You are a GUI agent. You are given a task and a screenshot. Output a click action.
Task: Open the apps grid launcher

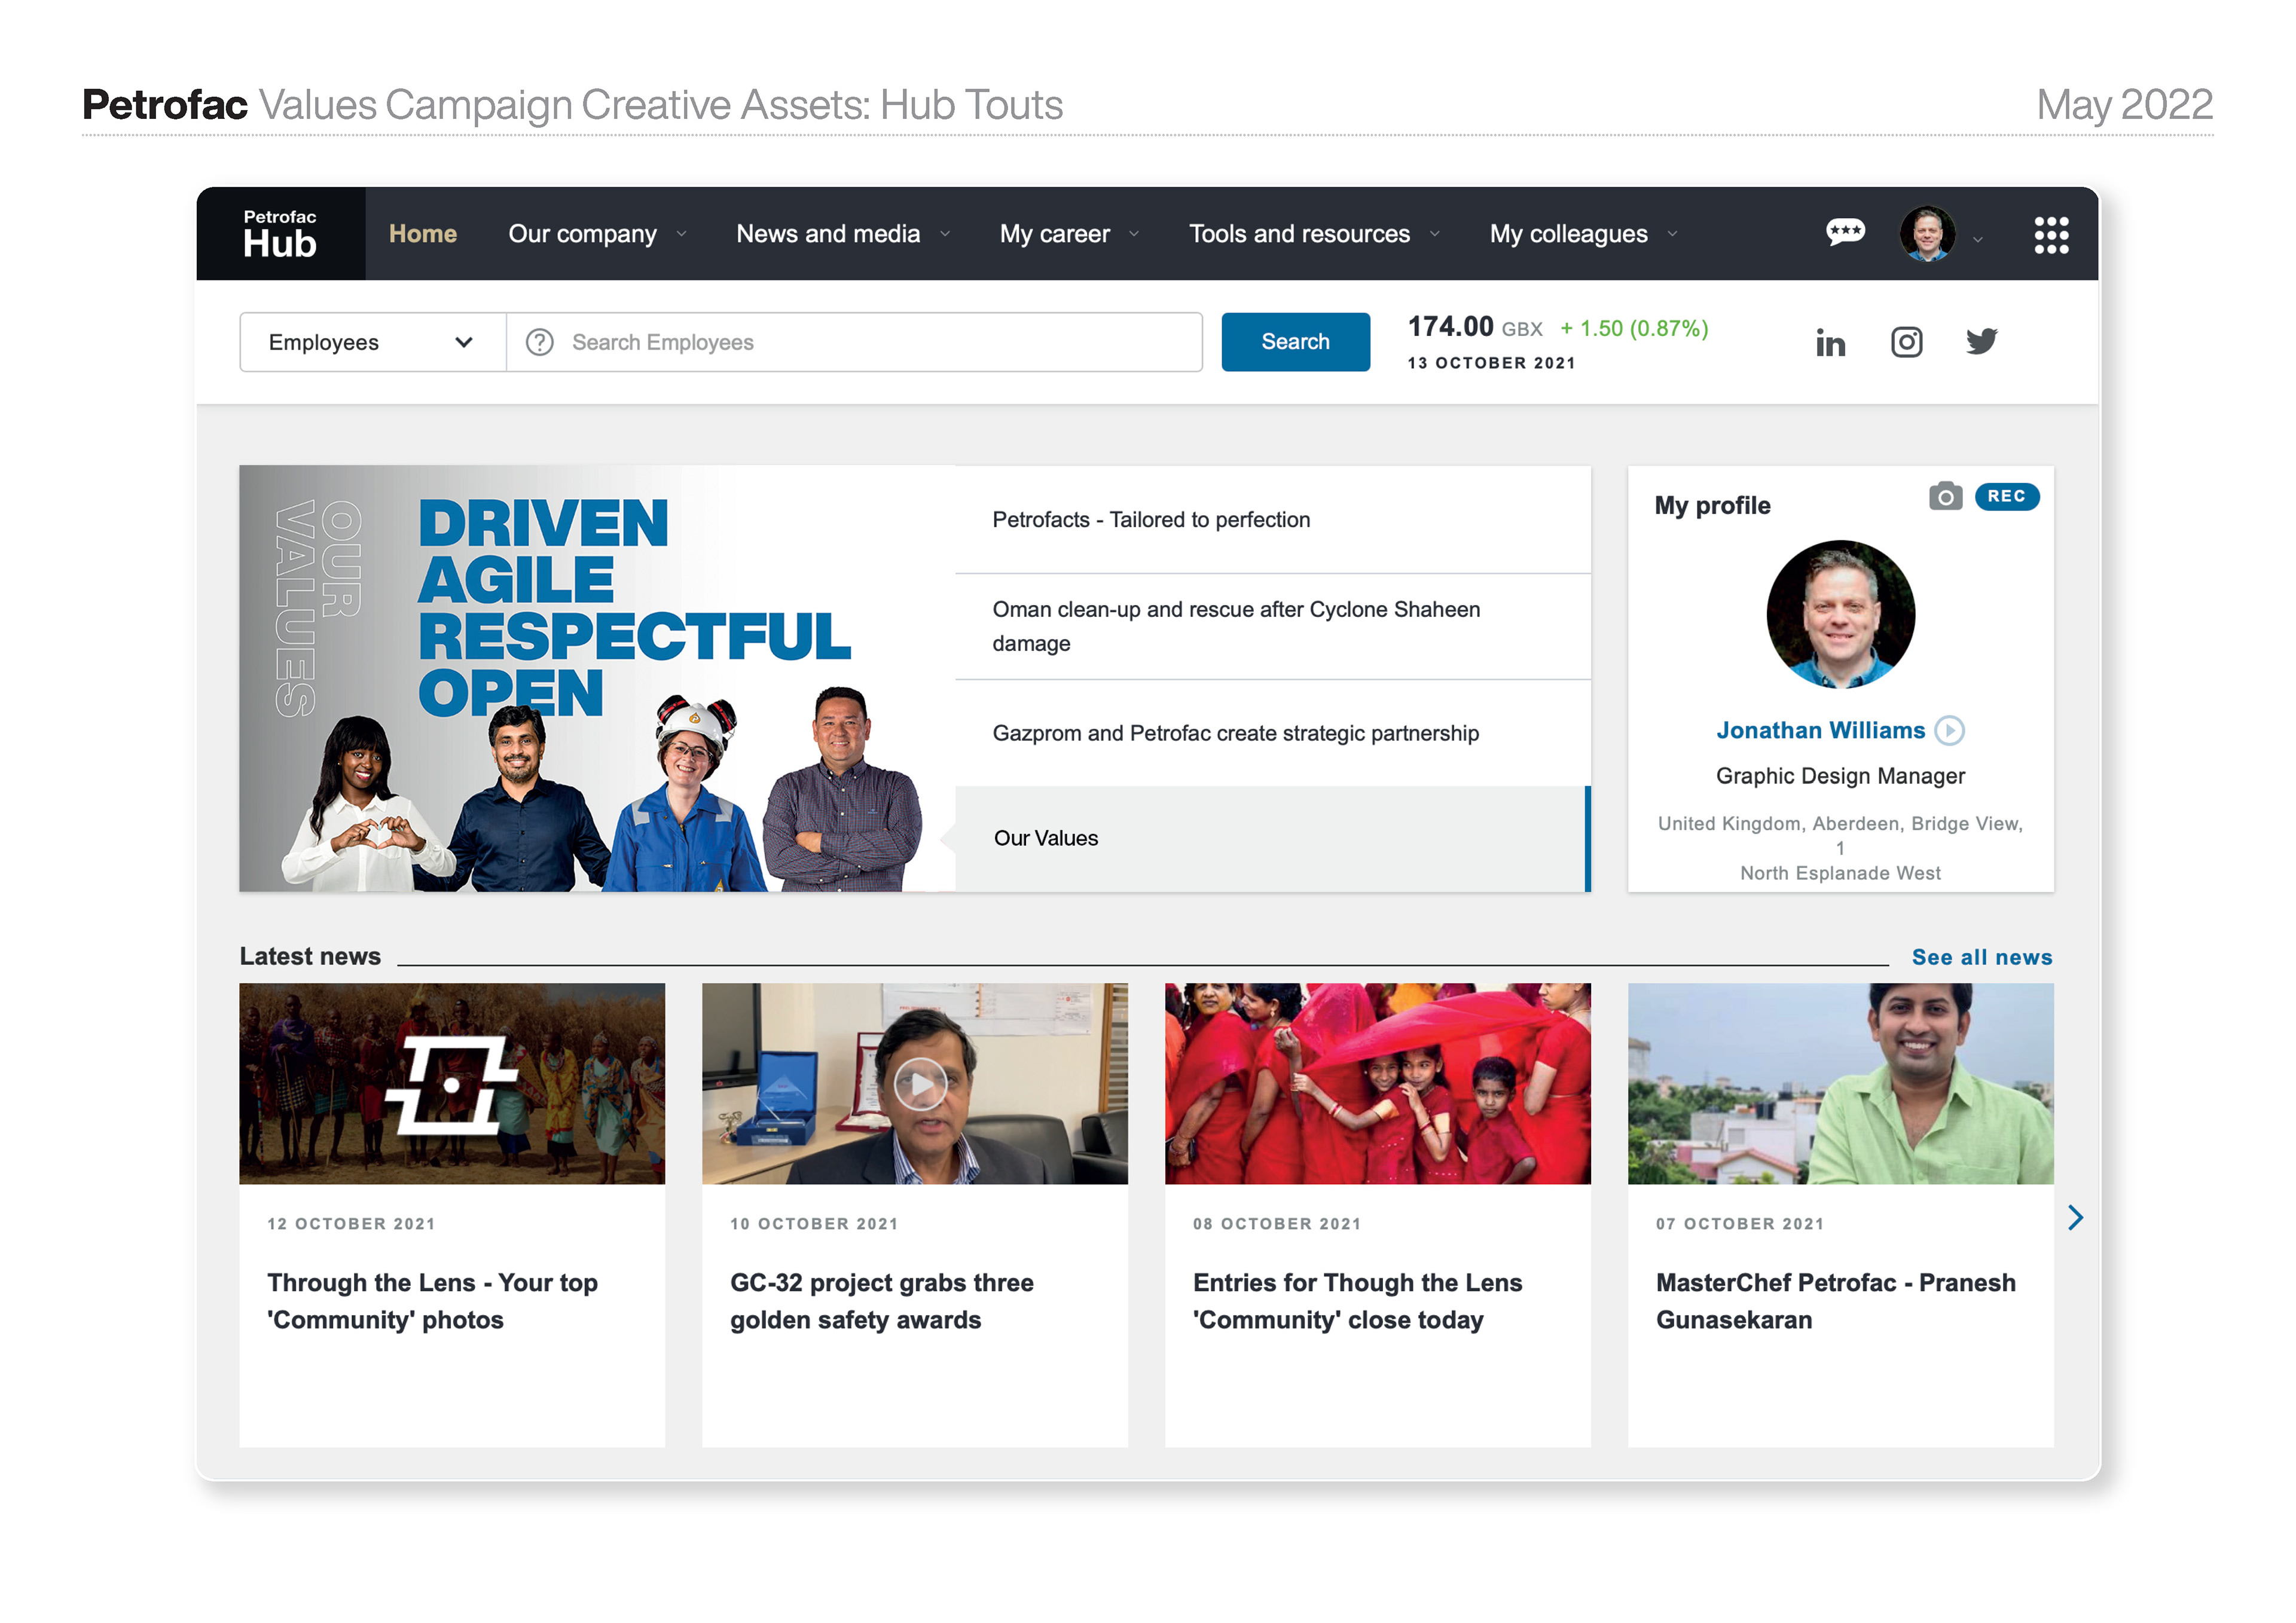pos(2050,235)
